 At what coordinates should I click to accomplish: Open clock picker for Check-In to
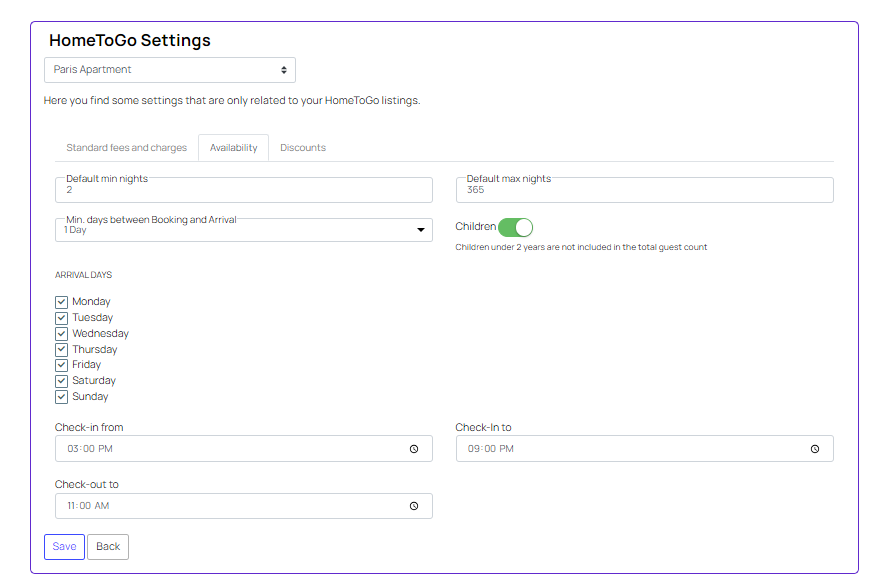(814, 449)
